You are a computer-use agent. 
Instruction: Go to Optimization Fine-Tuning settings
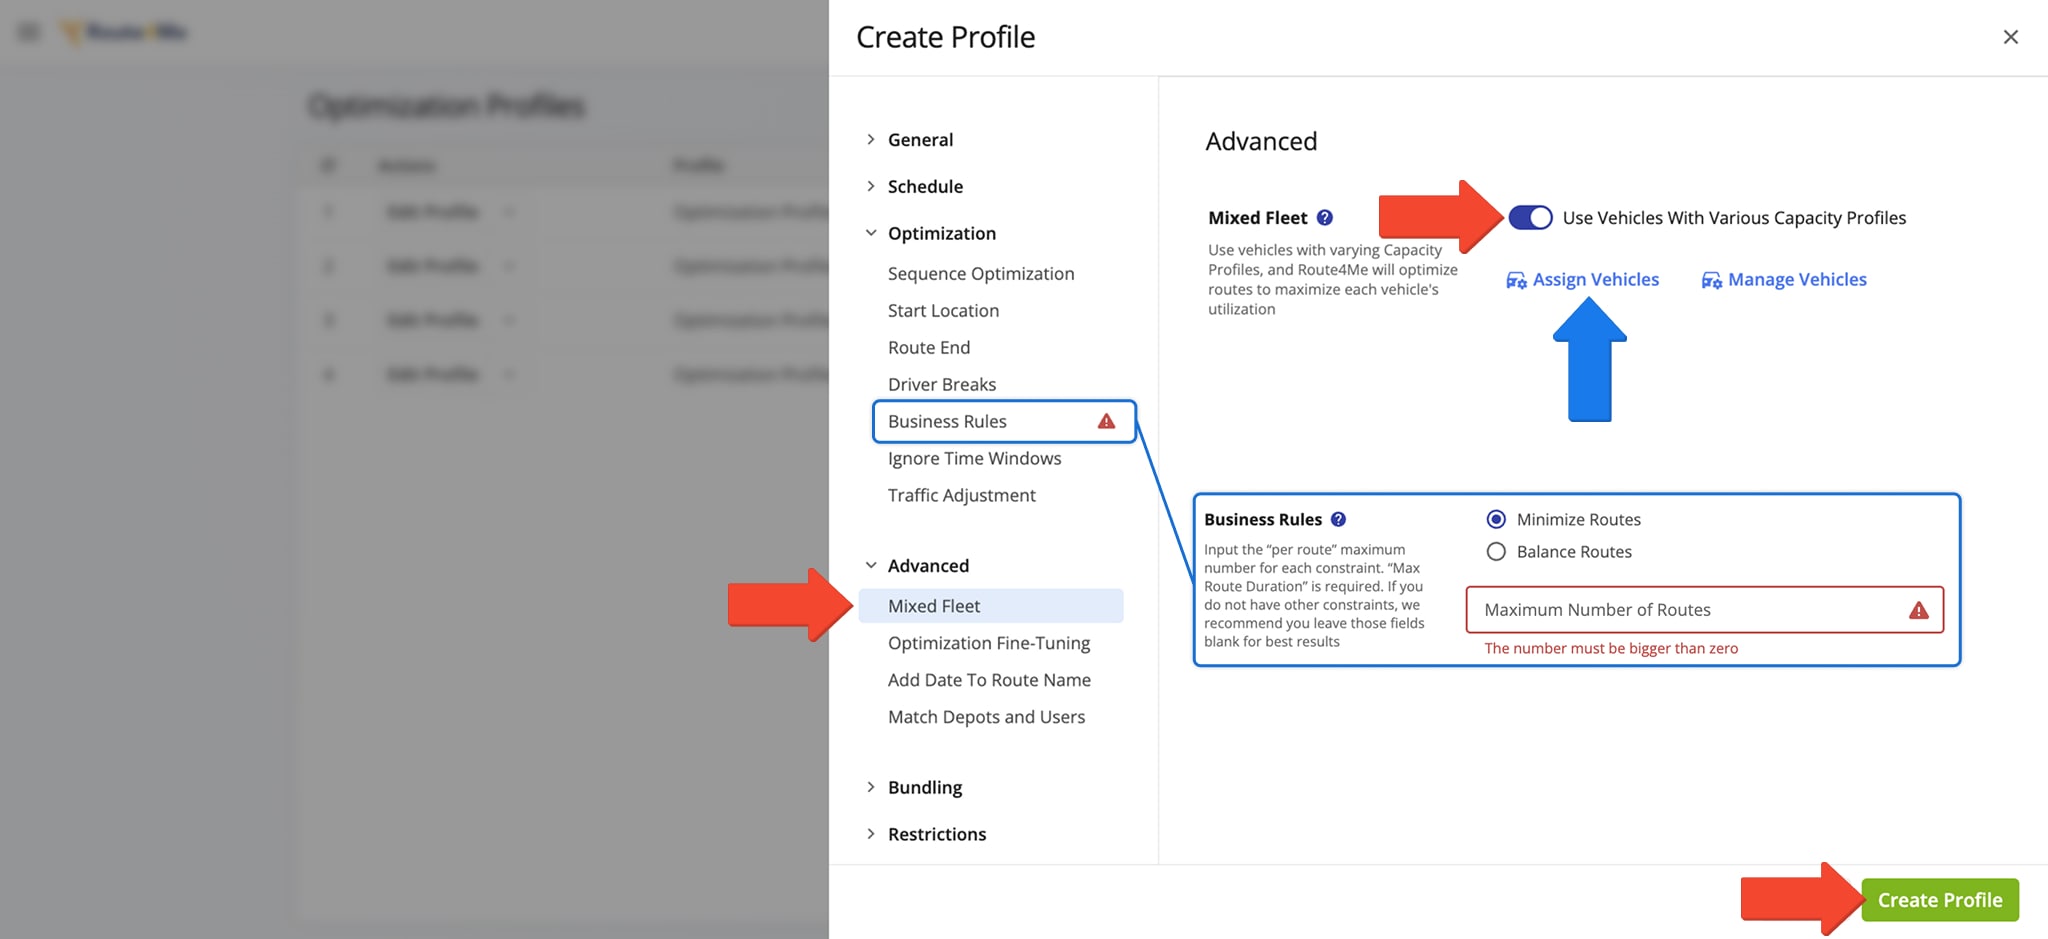(988, 643)
